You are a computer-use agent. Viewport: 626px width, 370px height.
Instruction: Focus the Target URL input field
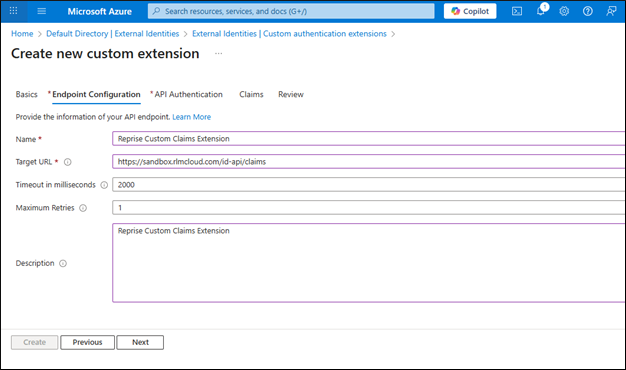pyautogui.click(x=369, y=162)
